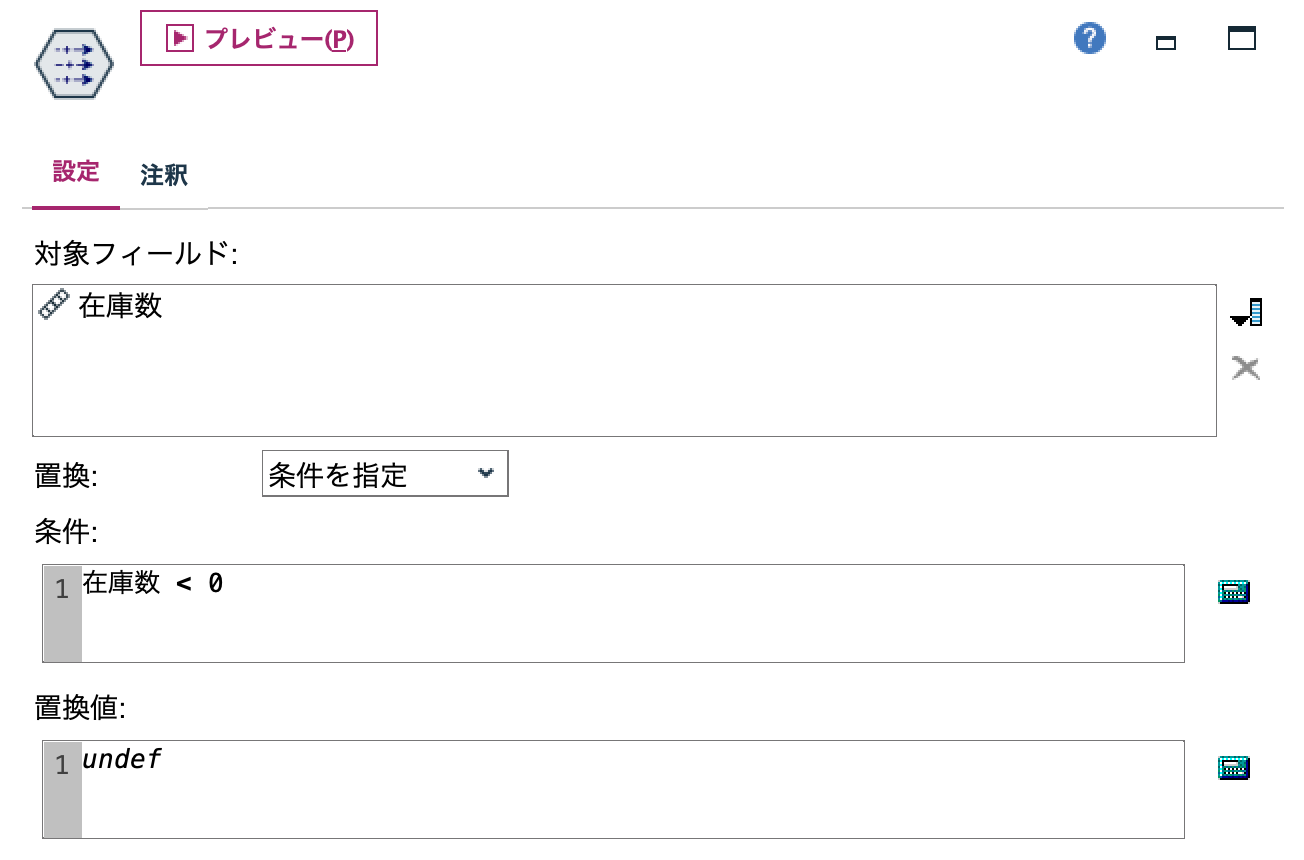
Task: Open the expression builder icon for 条件
Action: (x=1234, y=591)
